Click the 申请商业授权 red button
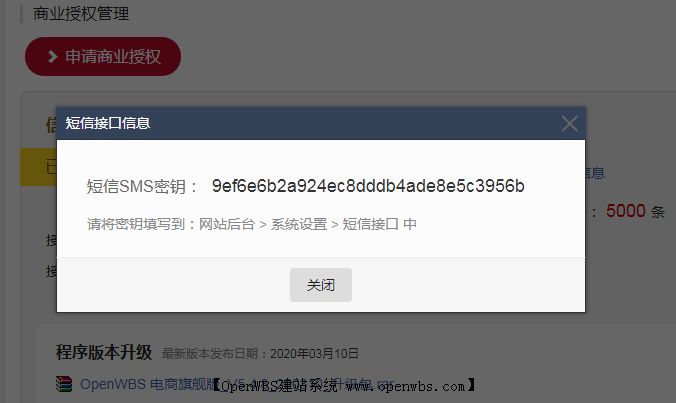Viewport: 676px width, 403px height. point(103,56)
